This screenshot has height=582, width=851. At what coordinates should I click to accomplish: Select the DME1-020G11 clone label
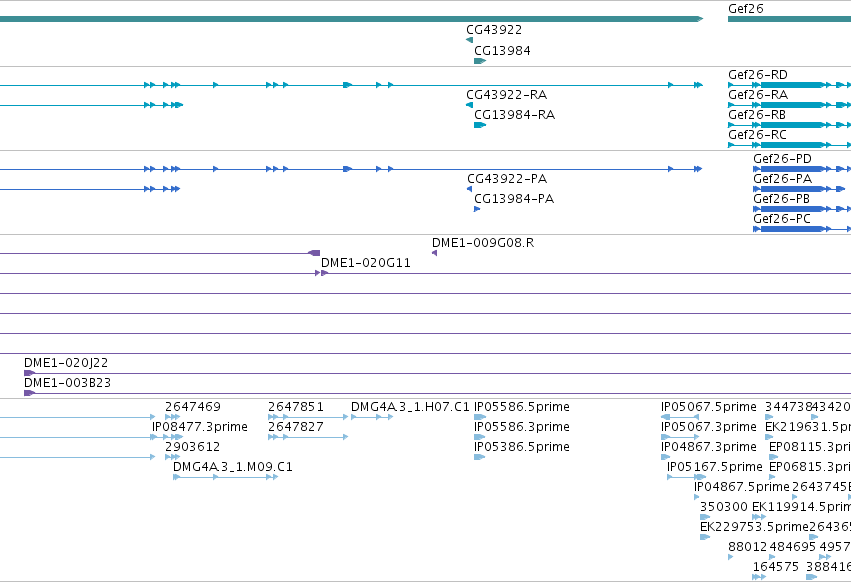tap(366, 263)
